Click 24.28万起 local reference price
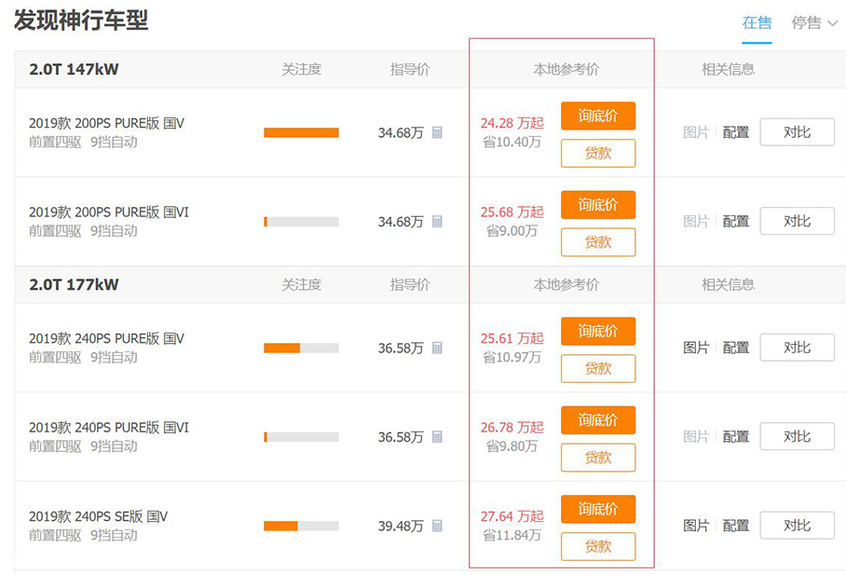 point(512,123)
